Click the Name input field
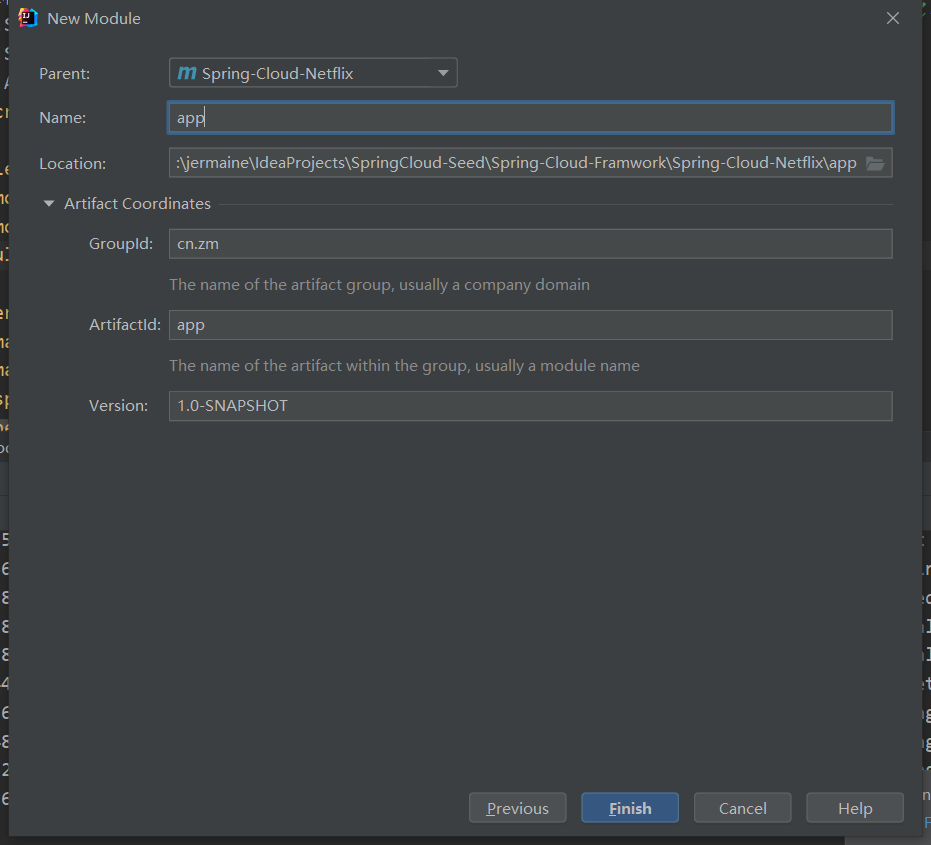This screenshot has width=931, height=845. pos(531,118)
